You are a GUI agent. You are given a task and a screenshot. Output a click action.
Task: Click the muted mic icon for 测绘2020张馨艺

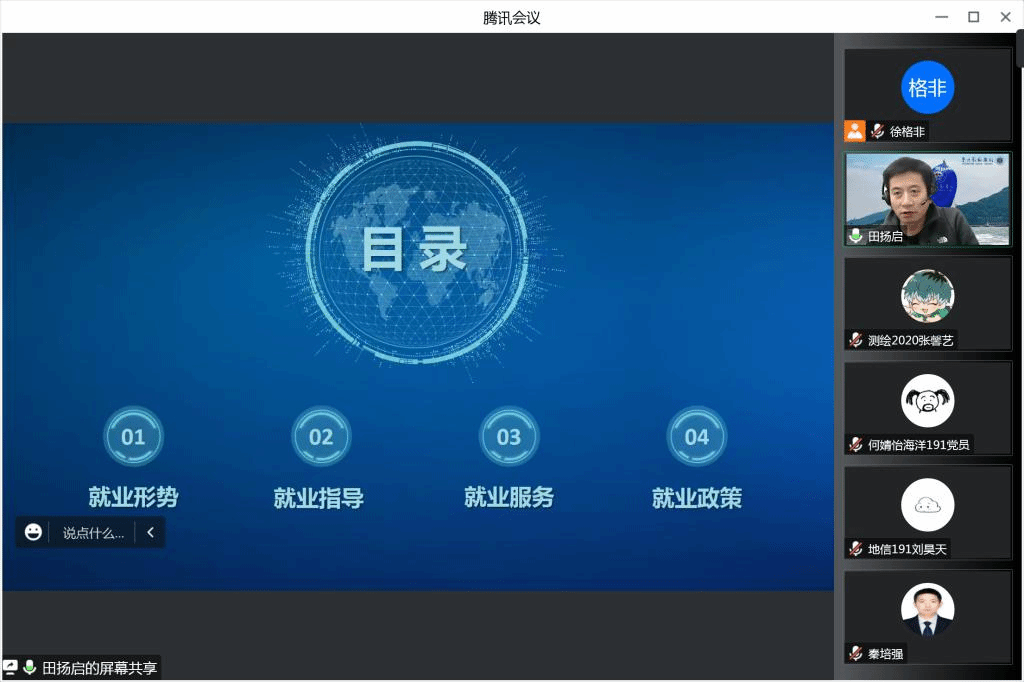(856, 340)
